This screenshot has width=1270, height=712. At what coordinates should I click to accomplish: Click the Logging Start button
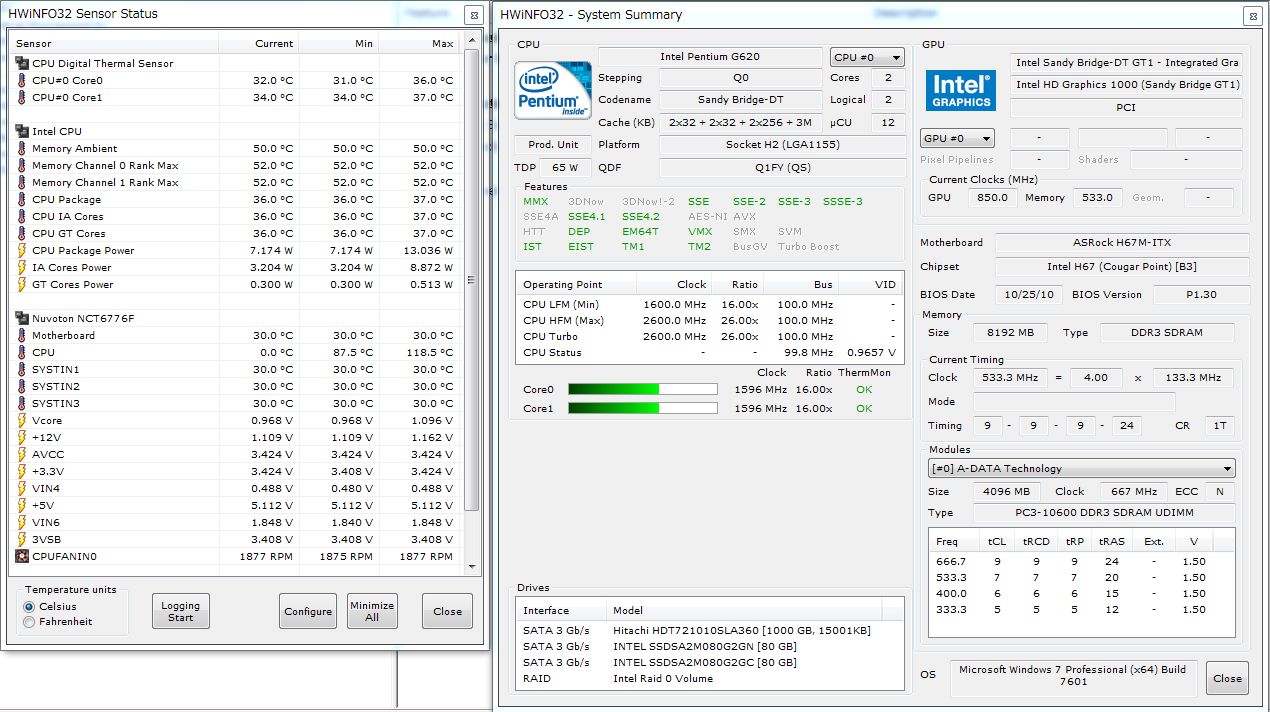181,611
